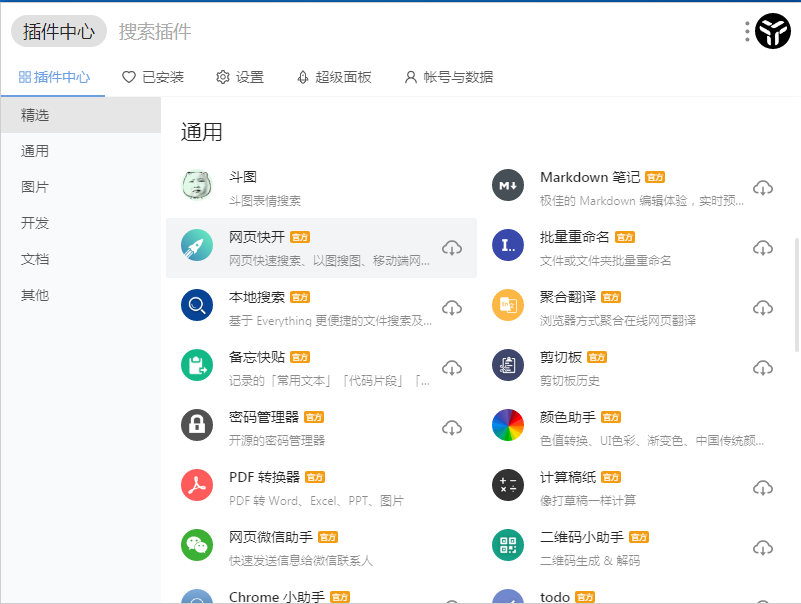Click the download icon for 网页快开
The height and width of the screenshot is (604, 801).
[x=452, y=248]
